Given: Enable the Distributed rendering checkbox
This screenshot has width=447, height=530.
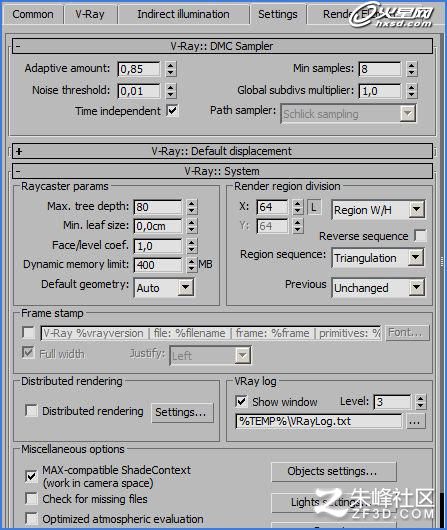Looking at the screenshot, I should [x=31, y=411].
